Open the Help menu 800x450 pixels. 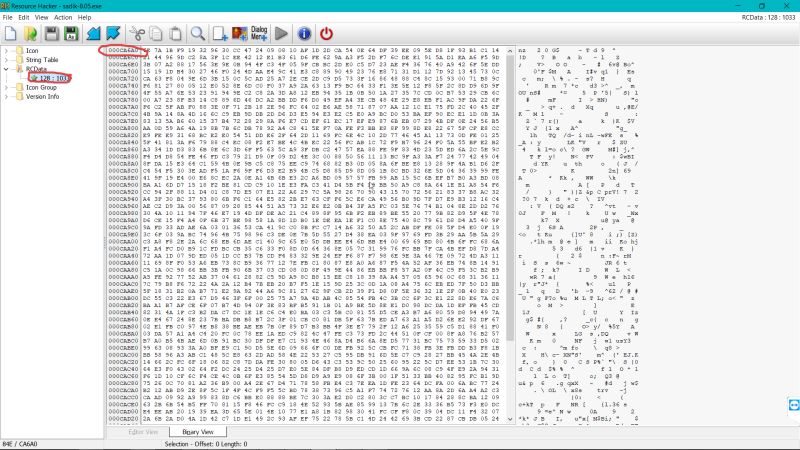(x=85, y=17)
